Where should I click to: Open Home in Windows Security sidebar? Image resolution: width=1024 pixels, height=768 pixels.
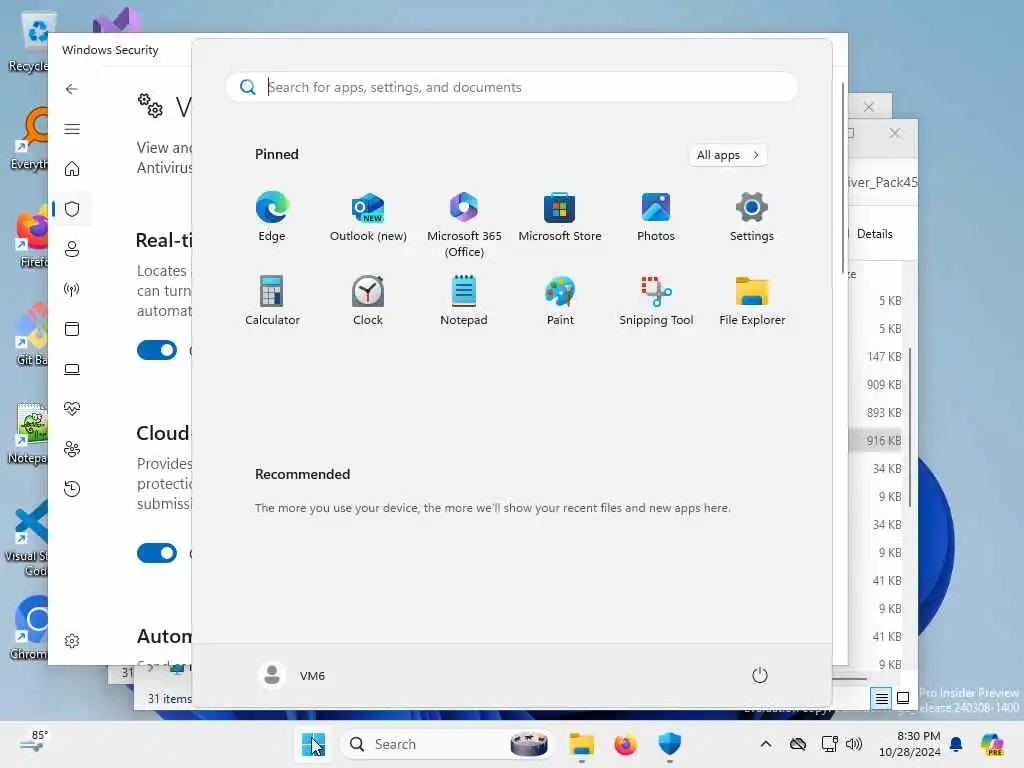72,169
